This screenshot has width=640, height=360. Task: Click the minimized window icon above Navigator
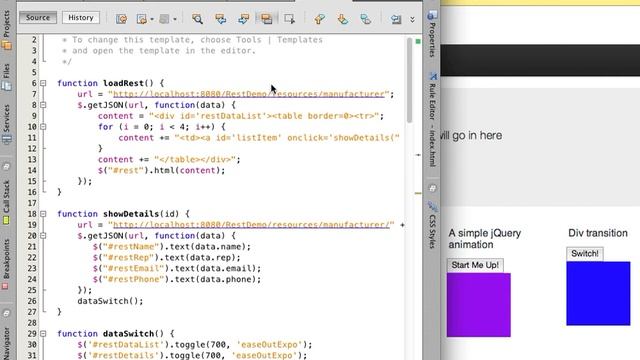coord(7,313)
